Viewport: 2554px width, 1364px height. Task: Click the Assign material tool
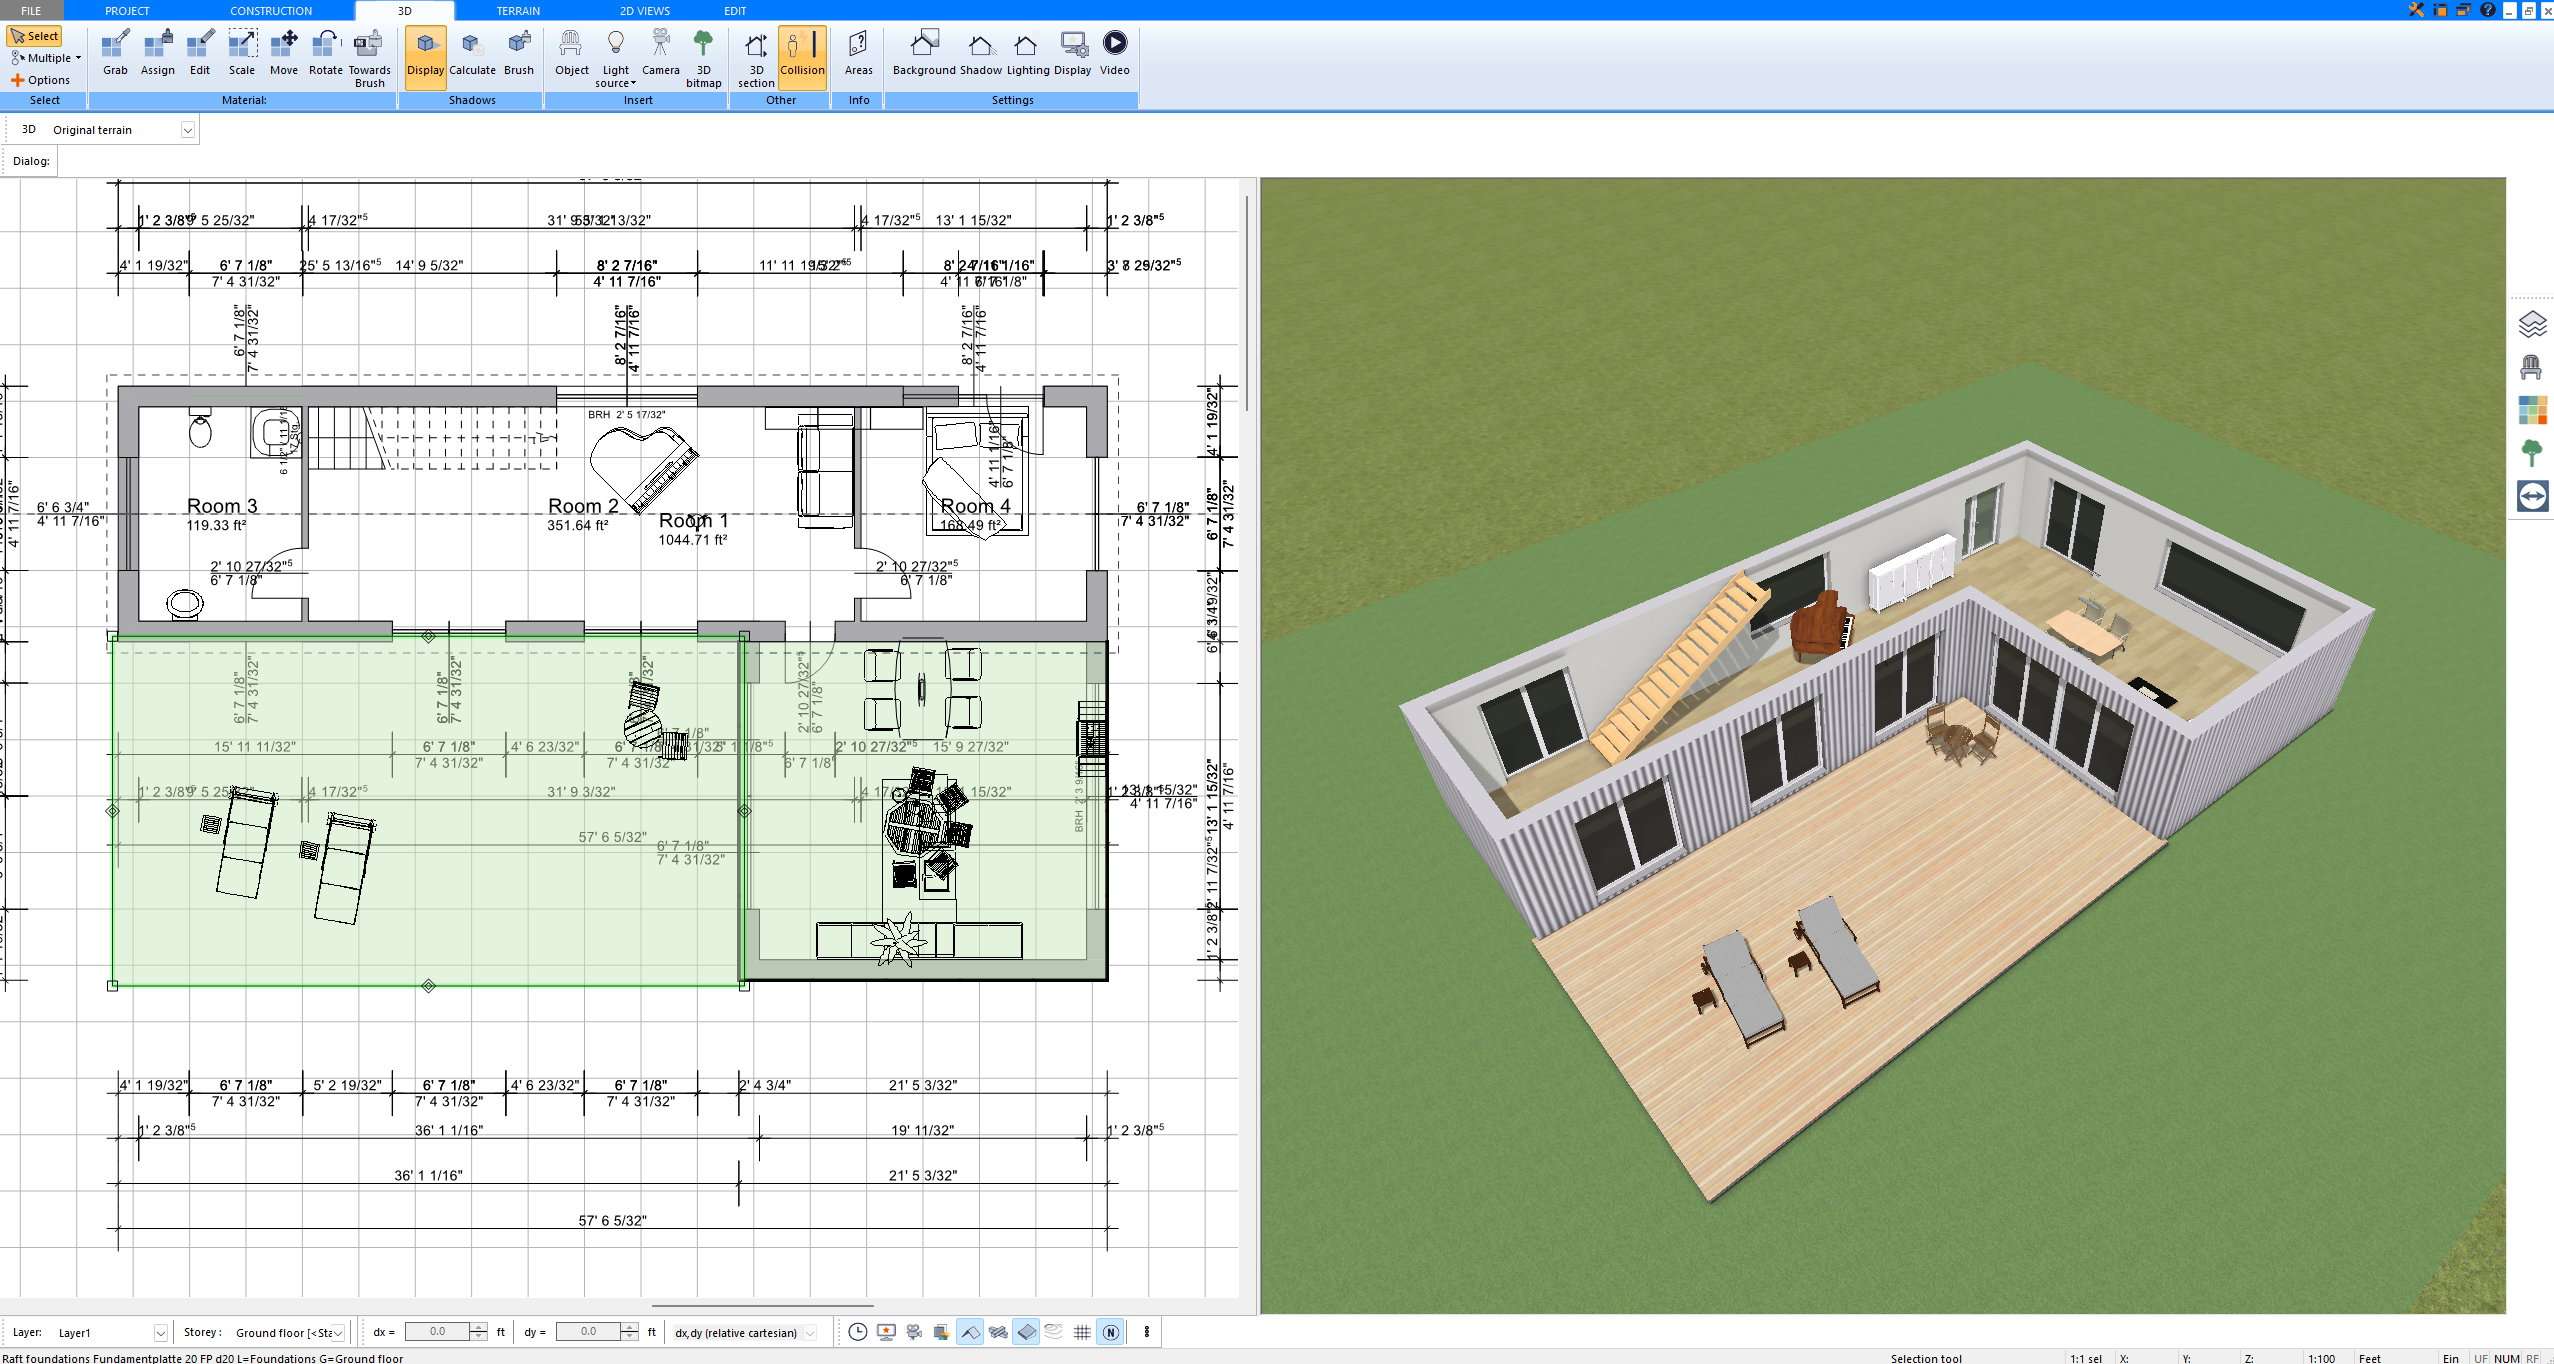pyautogui.click(x=157, y=53)
